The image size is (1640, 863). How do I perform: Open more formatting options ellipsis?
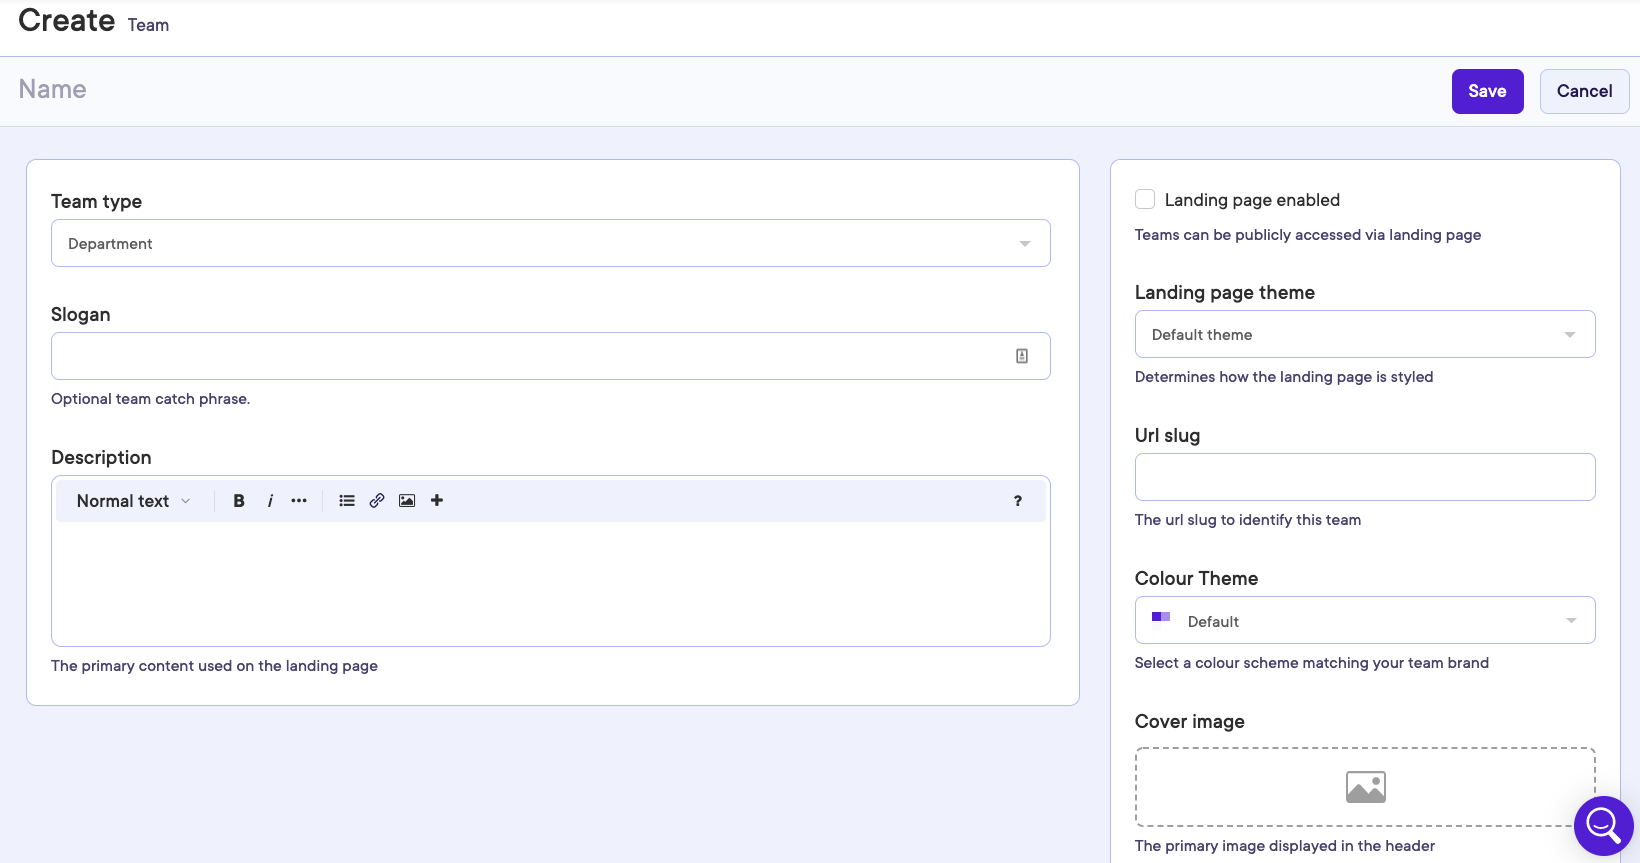click(x=299, y=501)
